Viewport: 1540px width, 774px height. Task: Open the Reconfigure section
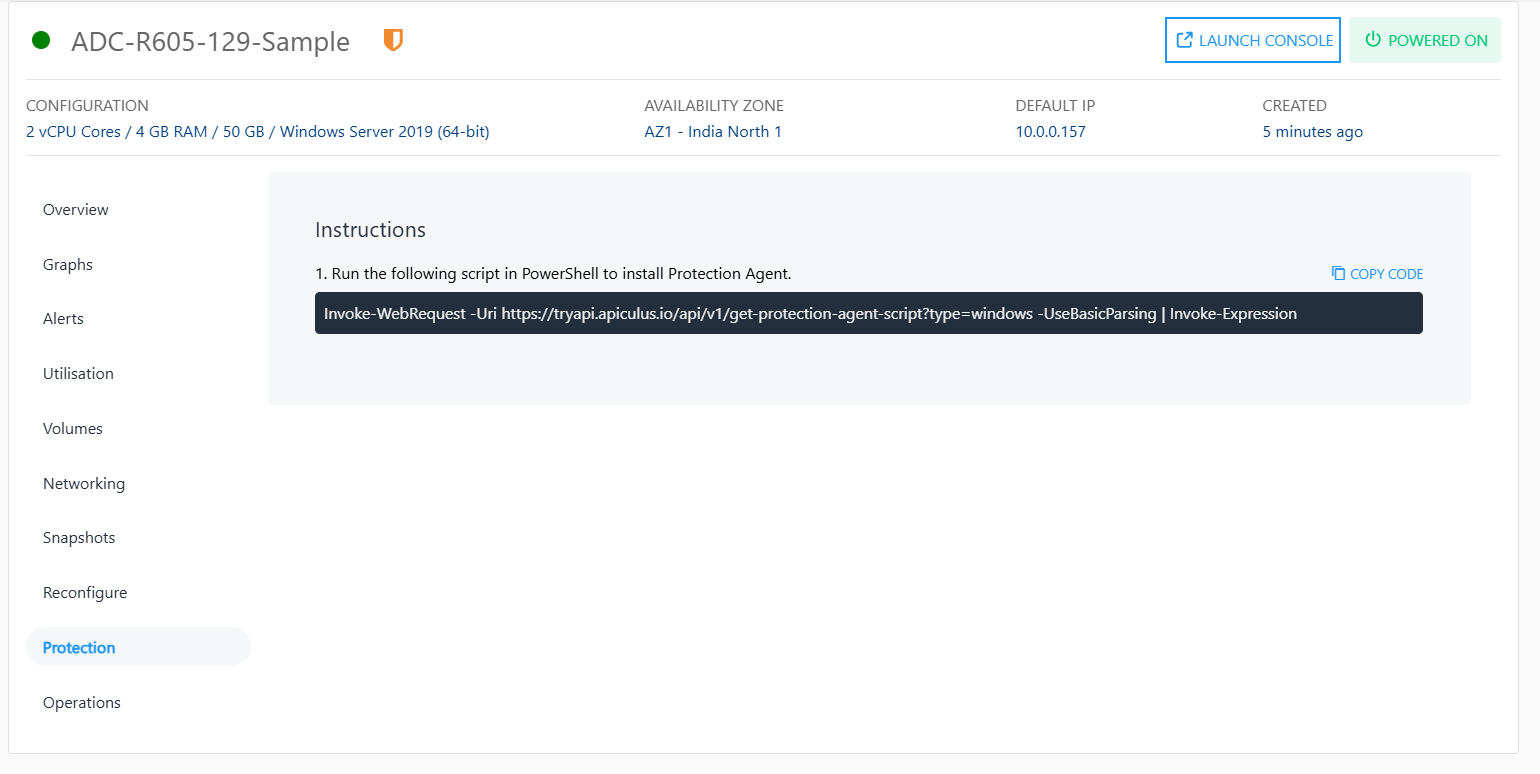(x=85, y=592)
